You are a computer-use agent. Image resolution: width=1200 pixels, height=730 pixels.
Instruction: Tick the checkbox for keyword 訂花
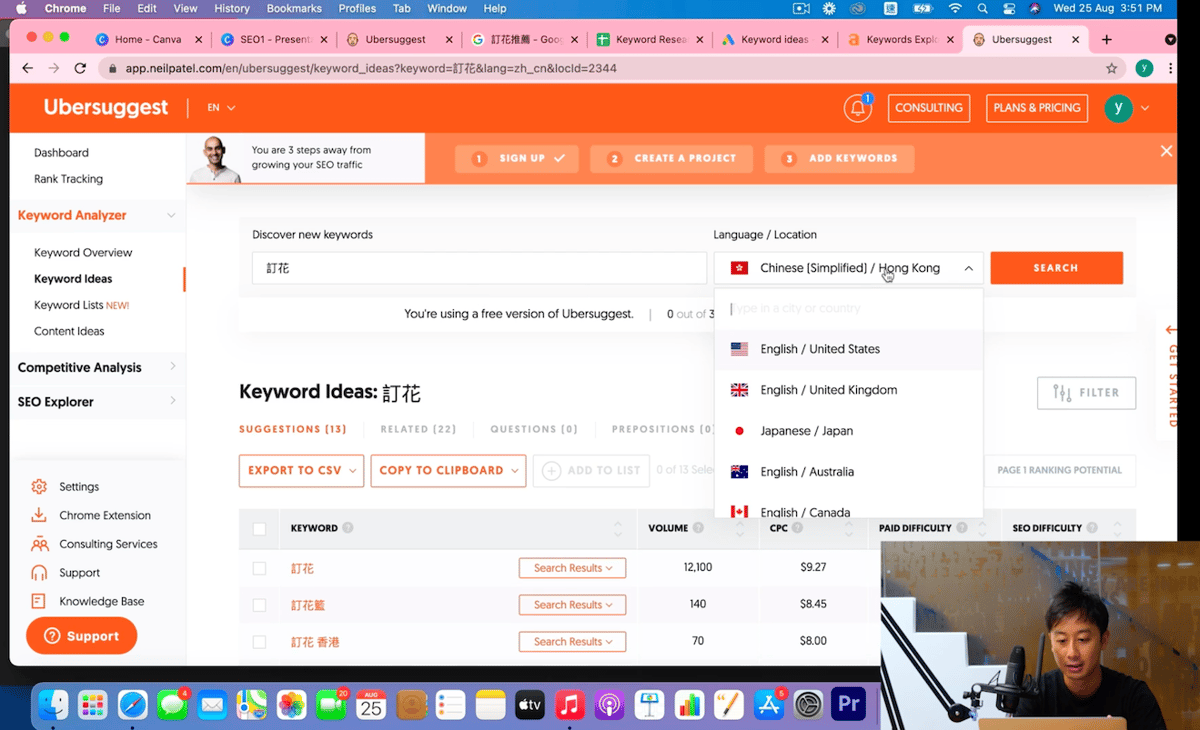point(259,568)
